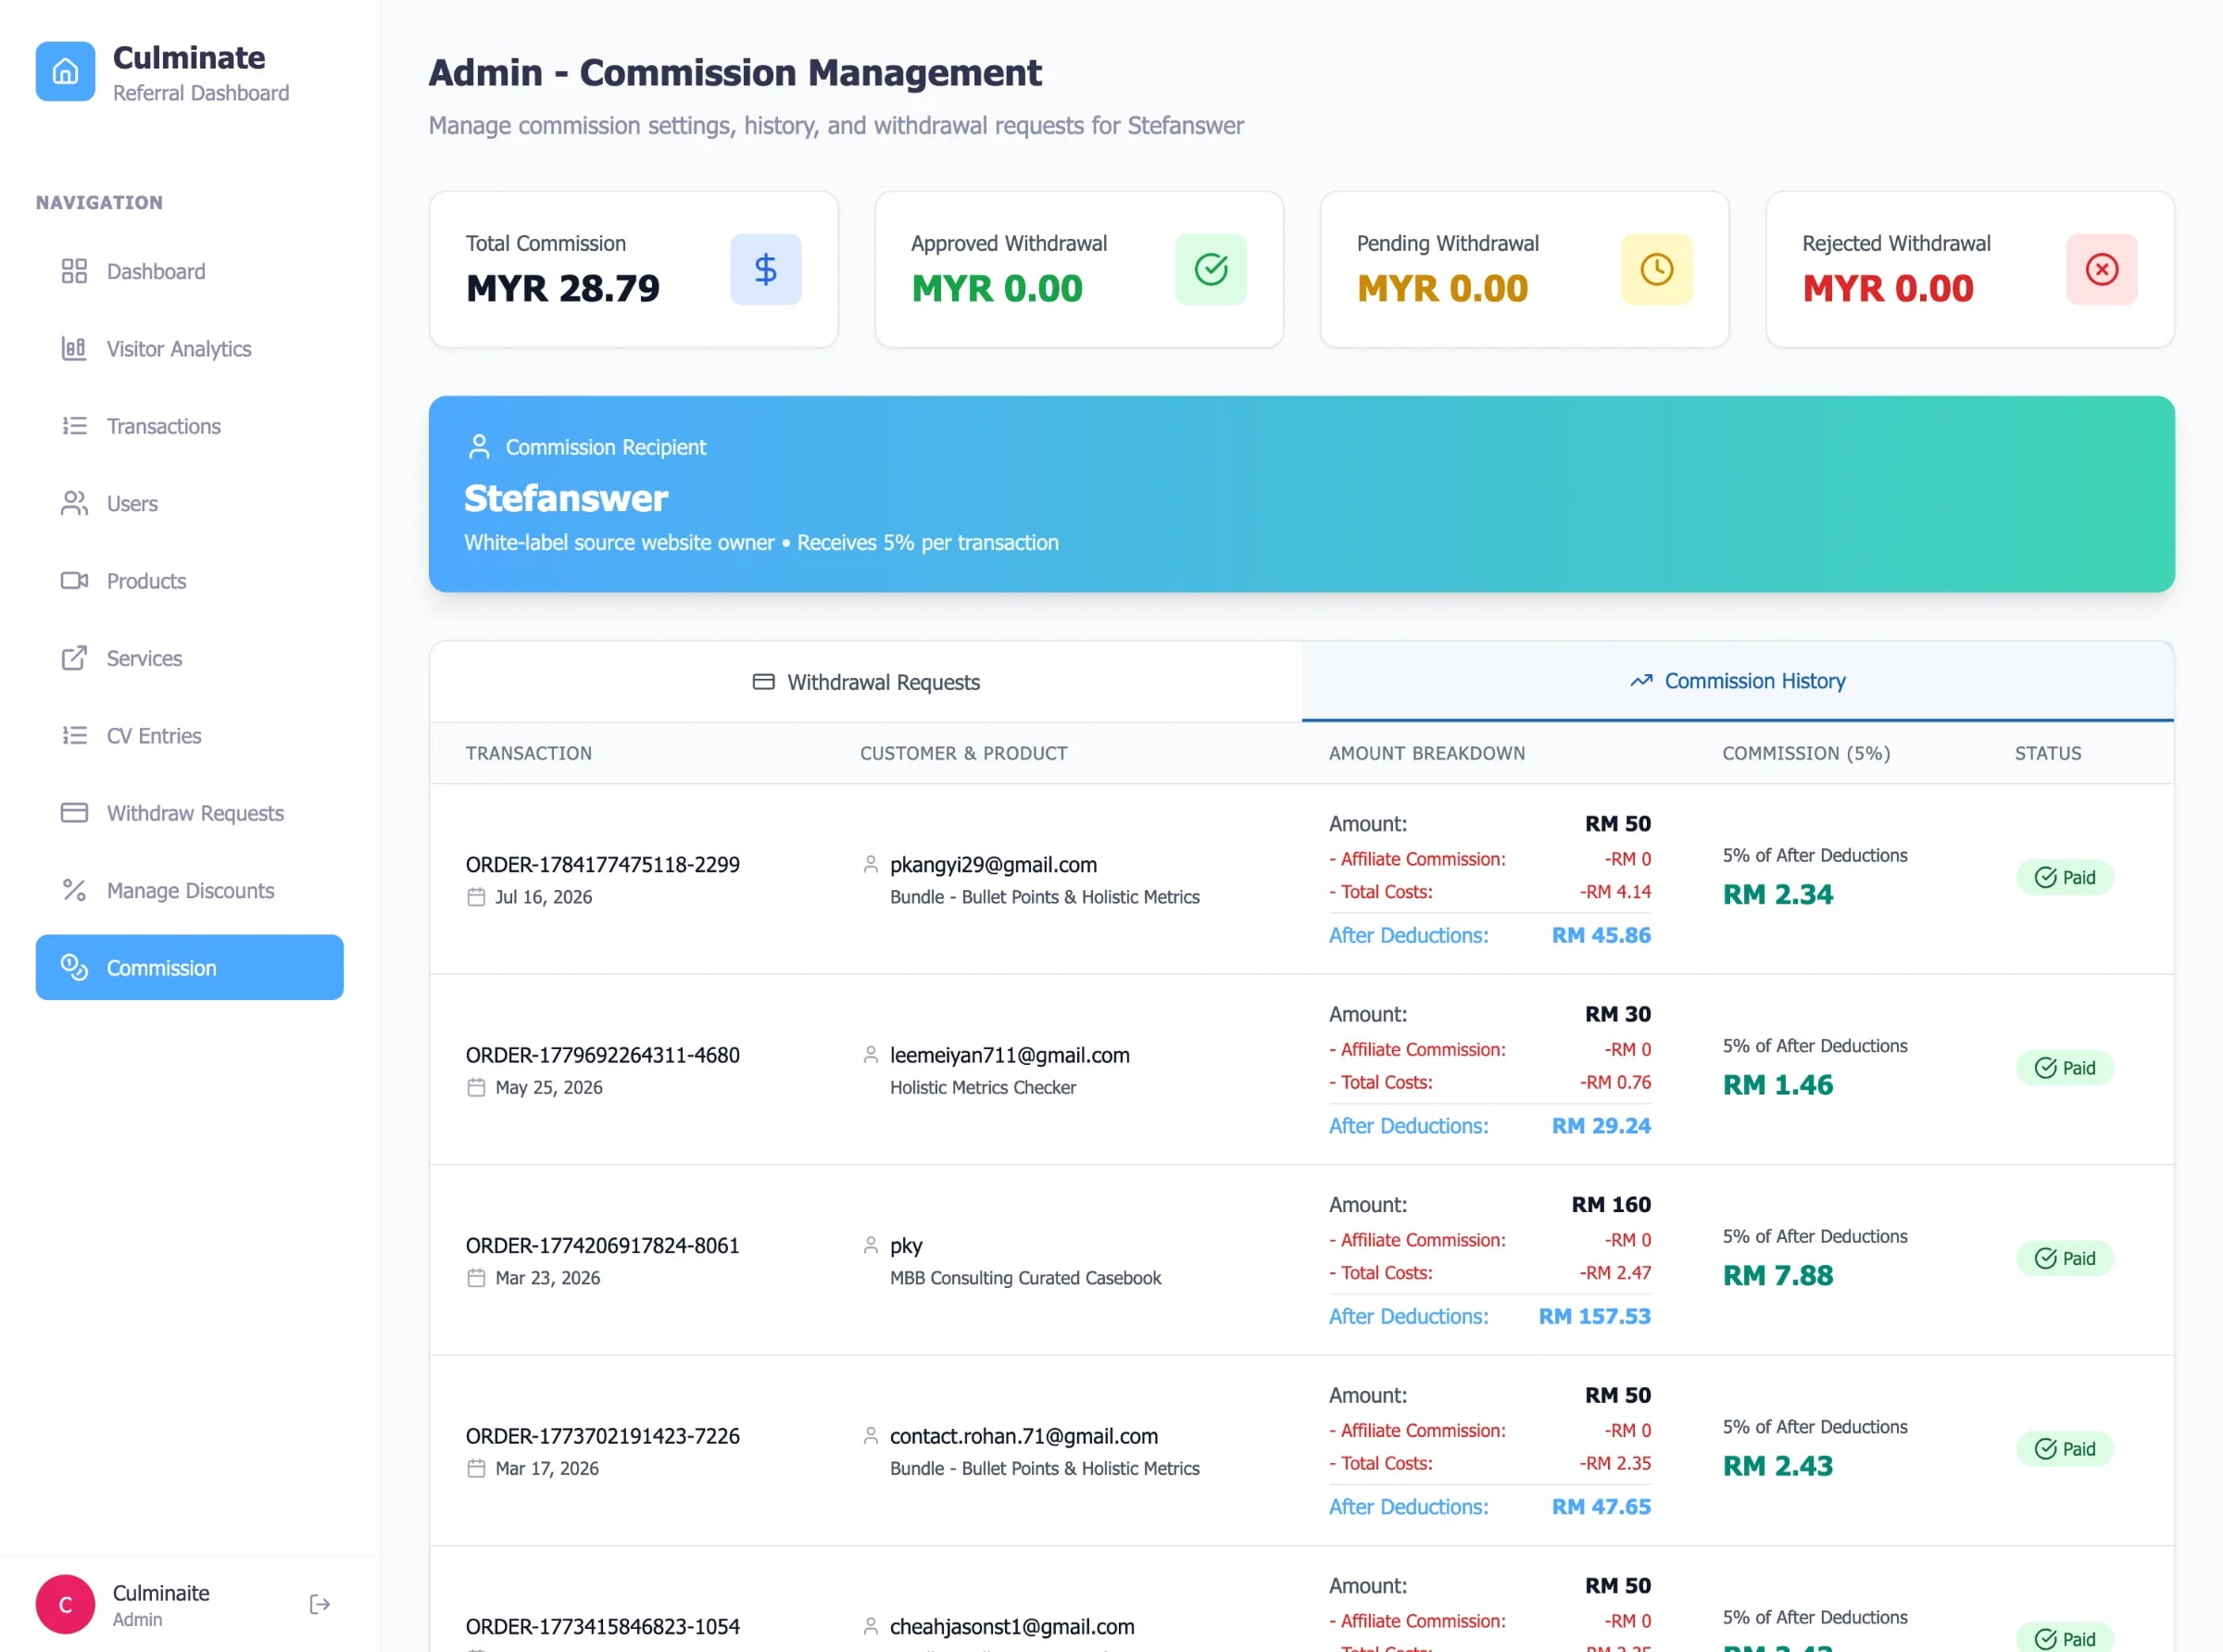Click commission value RM 1.46
The height and width of the screenshot is (1652, 2223).
pos(1778,1085)
